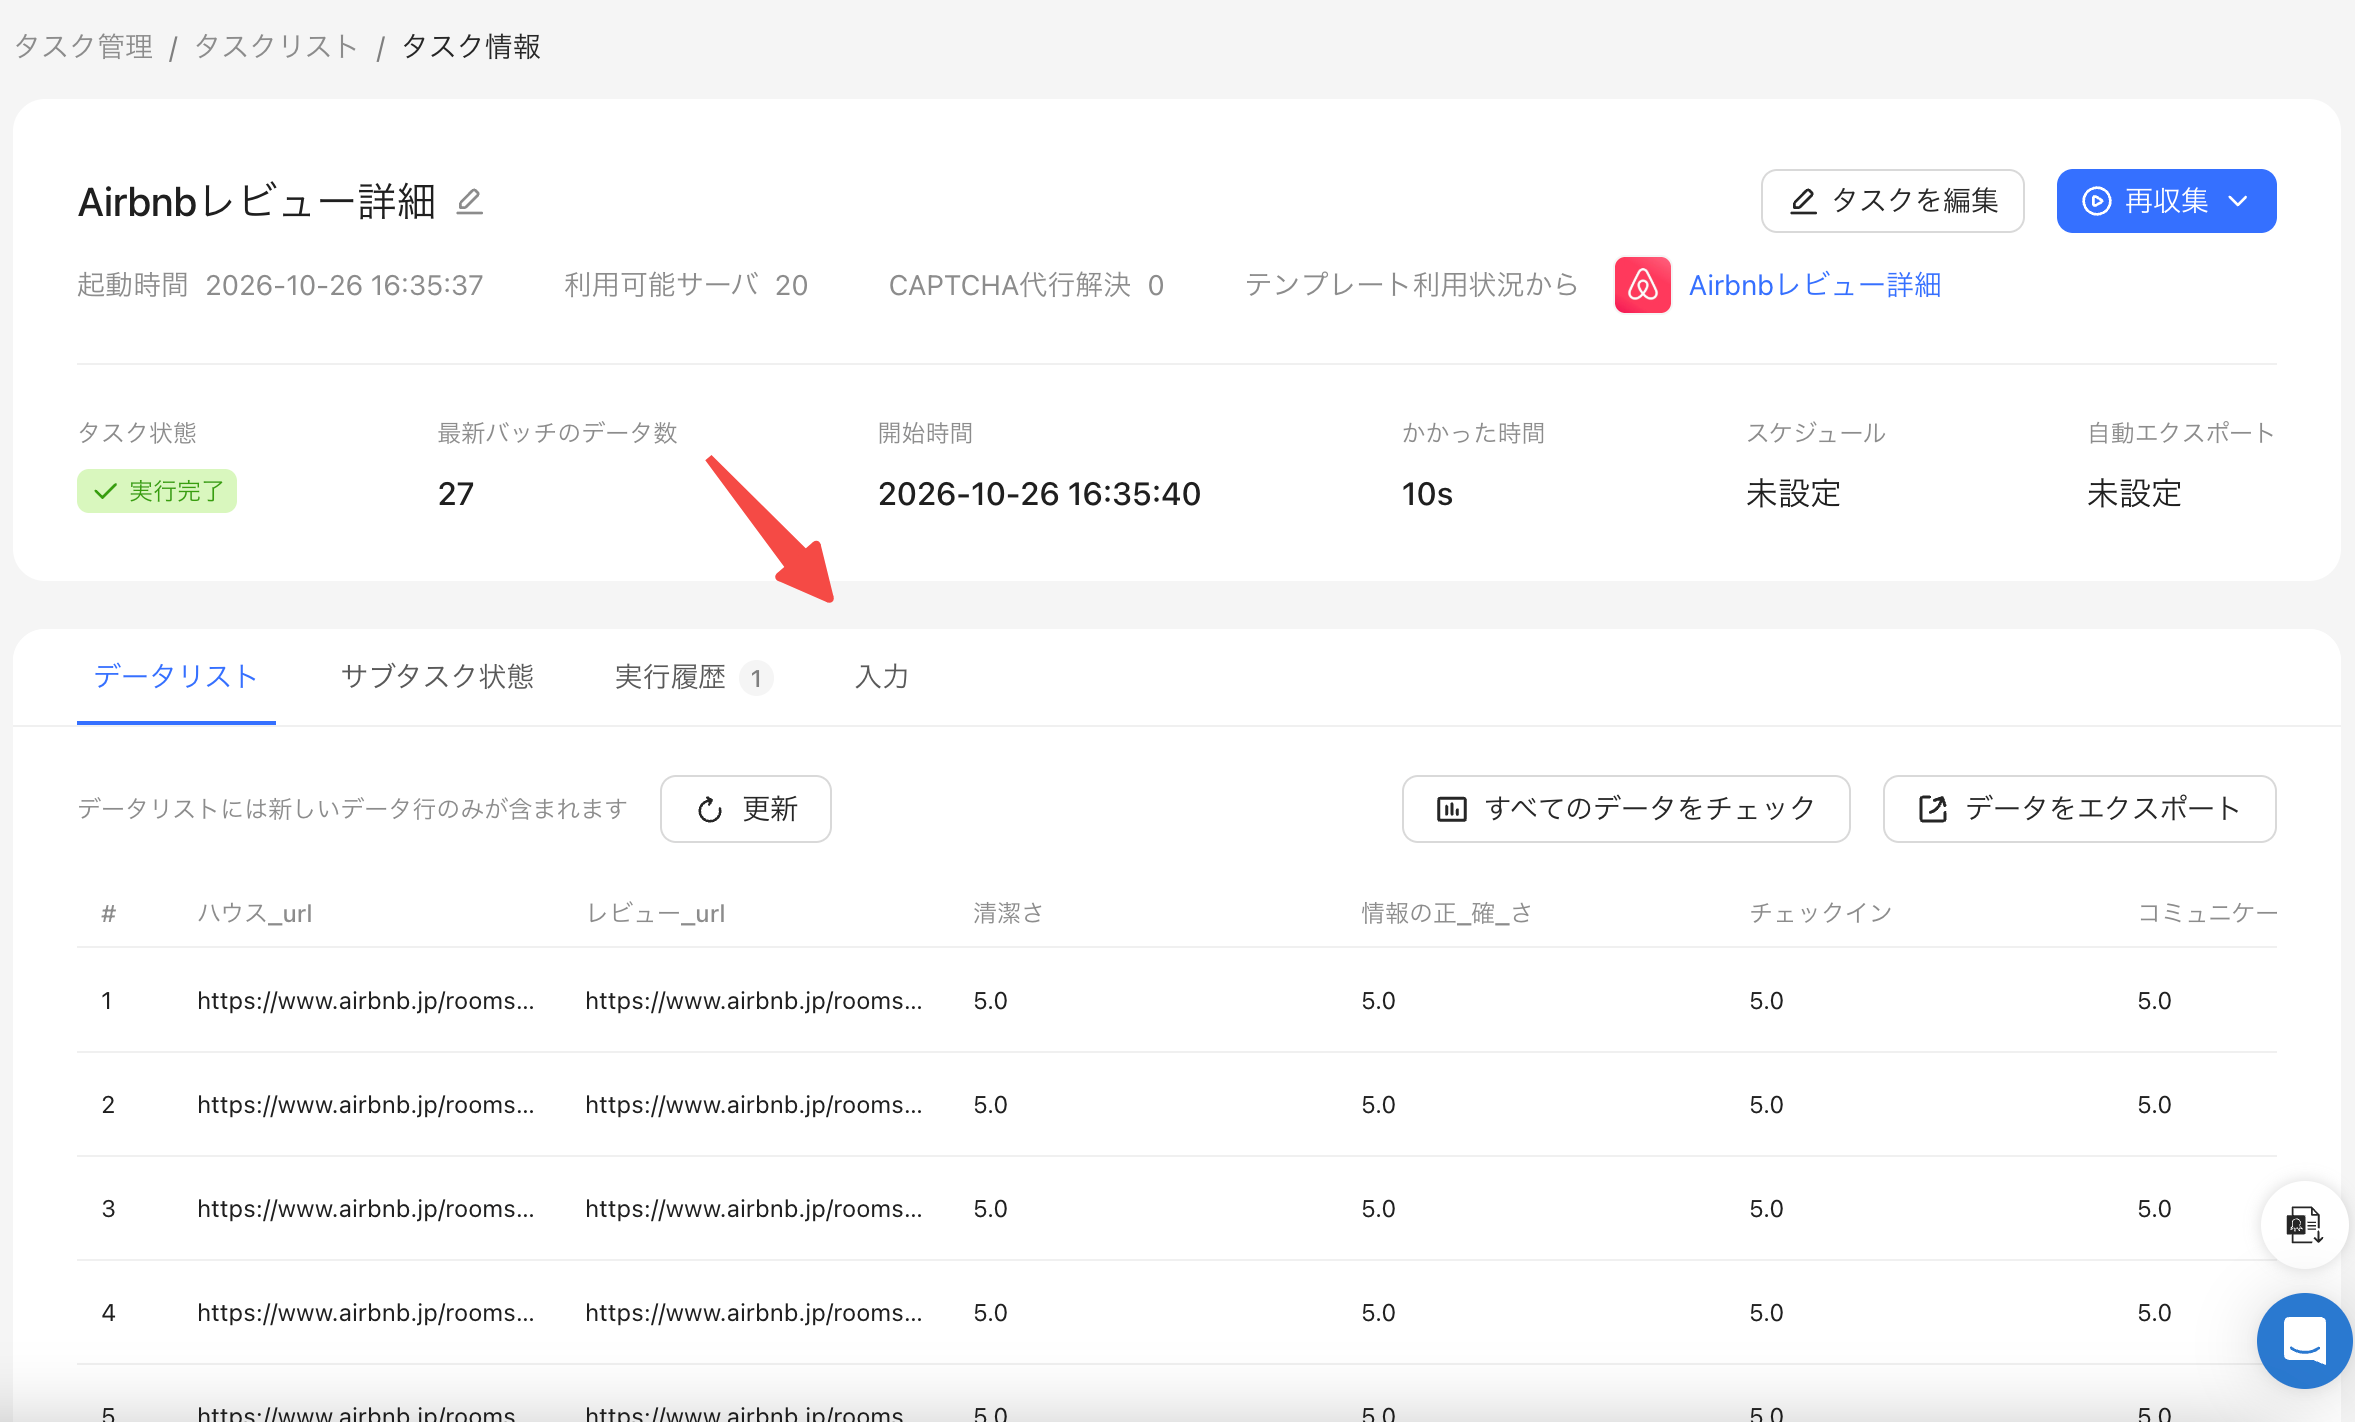Click the 27 latest batch data count
Viewport: 2355px width, 1422px height.
tap(456, 494)
